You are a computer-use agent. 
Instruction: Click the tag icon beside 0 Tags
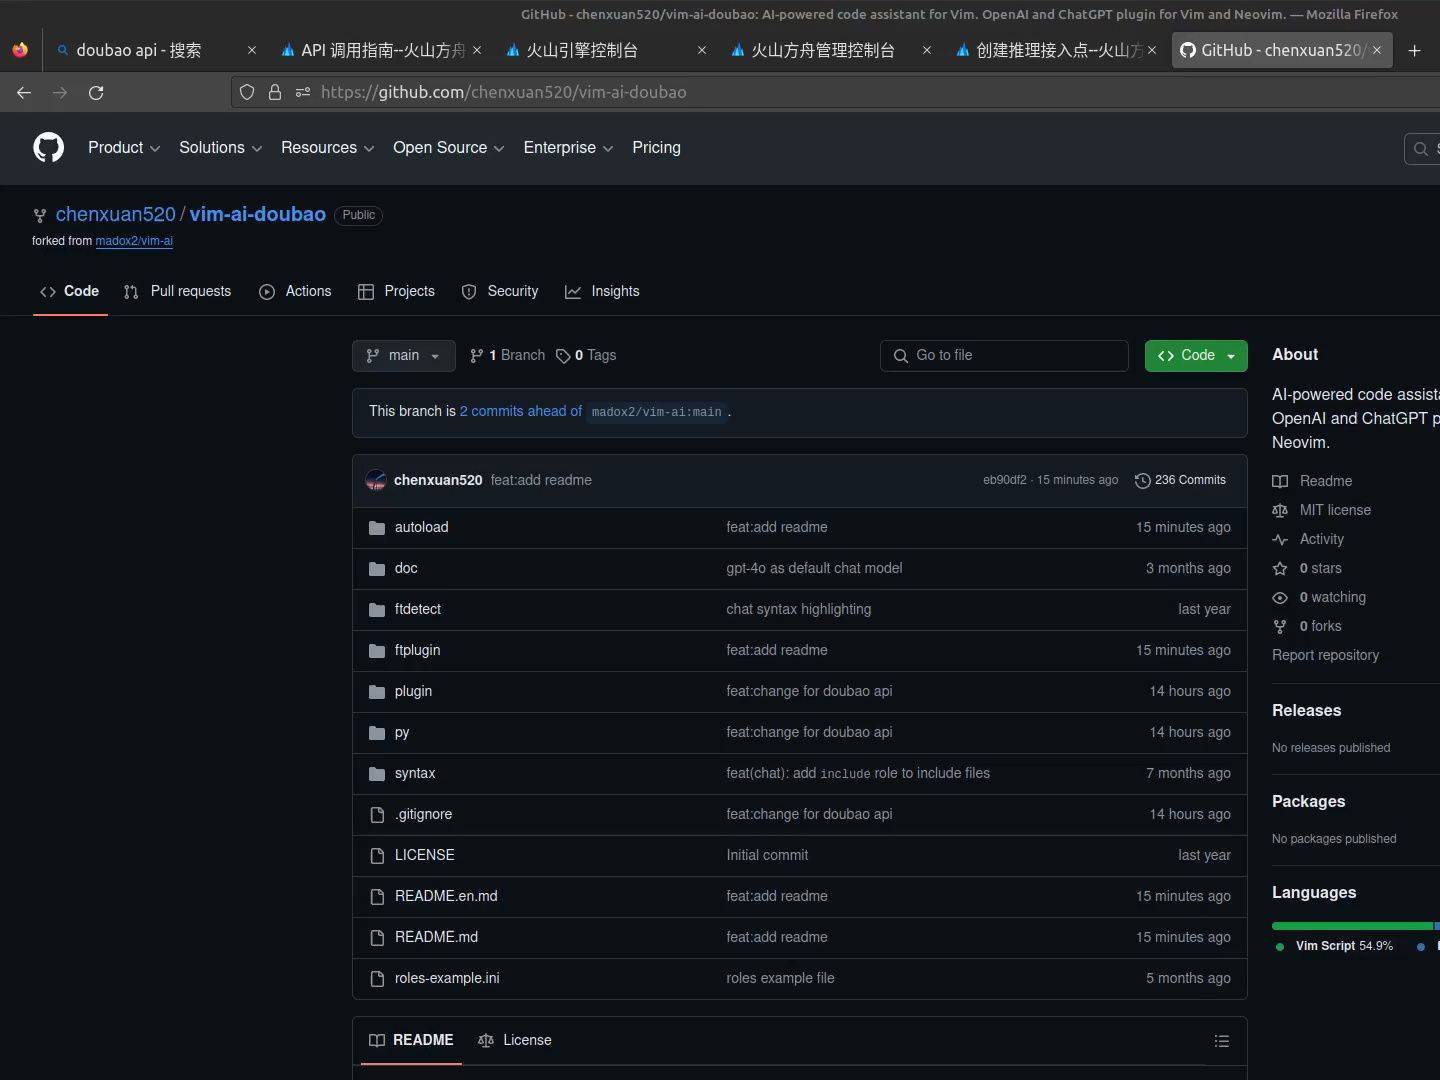click(x=563, y=356)
